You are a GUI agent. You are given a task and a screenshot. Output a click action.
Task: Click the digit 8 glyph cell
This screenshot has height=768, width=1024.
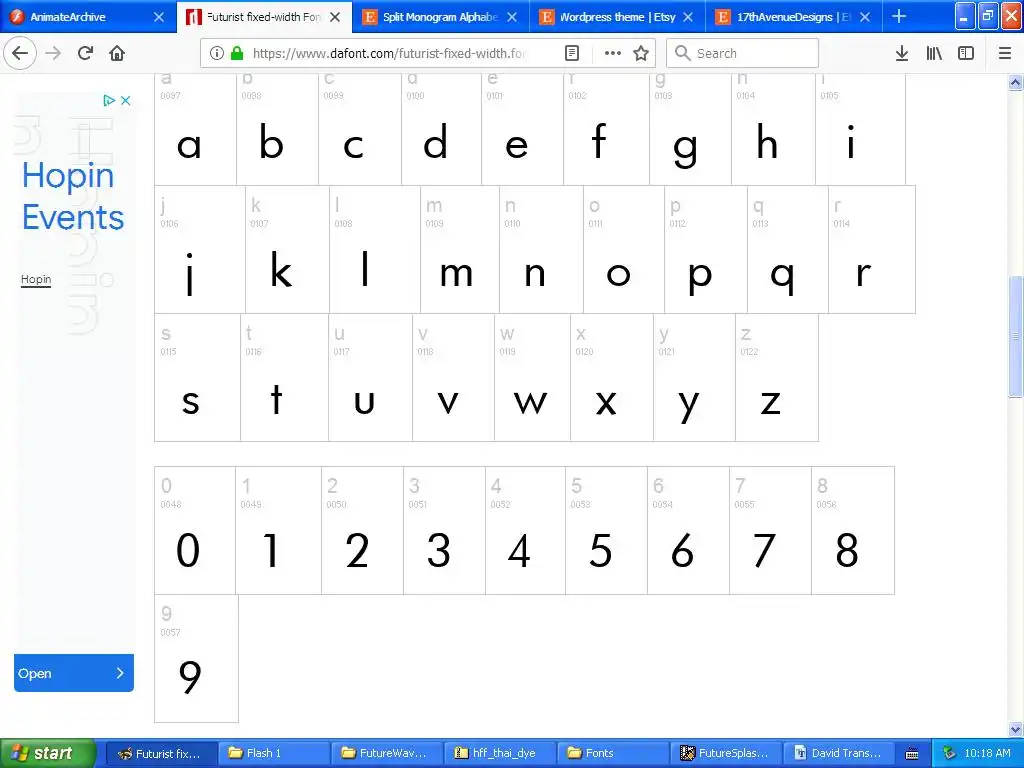pos(853,530)
